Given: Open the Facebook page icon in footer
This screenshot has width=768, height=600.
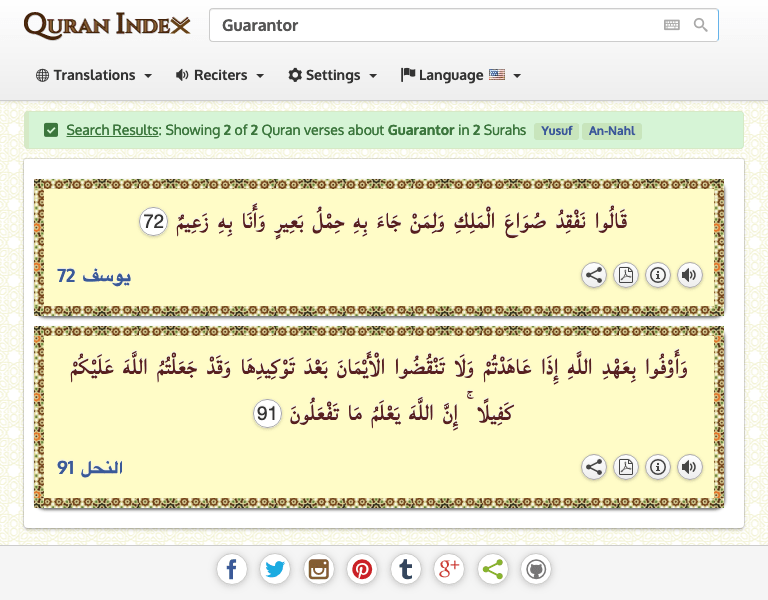Looking at the screenshot, I should pos(231,570).
